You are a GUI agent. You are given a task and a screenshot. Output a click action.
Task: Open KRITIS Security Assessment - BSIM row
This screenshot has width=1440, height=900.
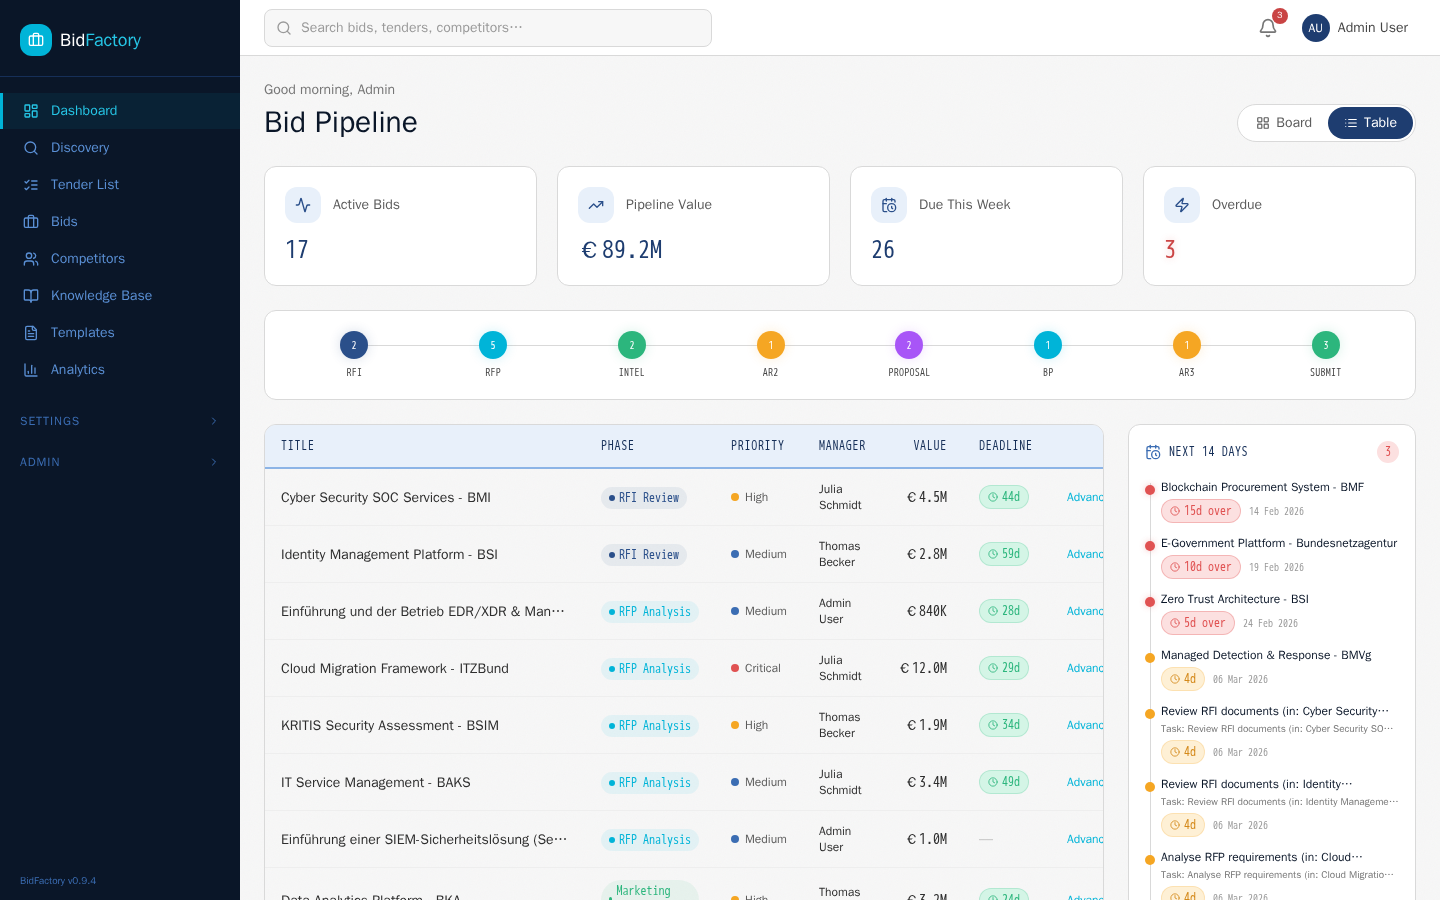coord(684,725)
